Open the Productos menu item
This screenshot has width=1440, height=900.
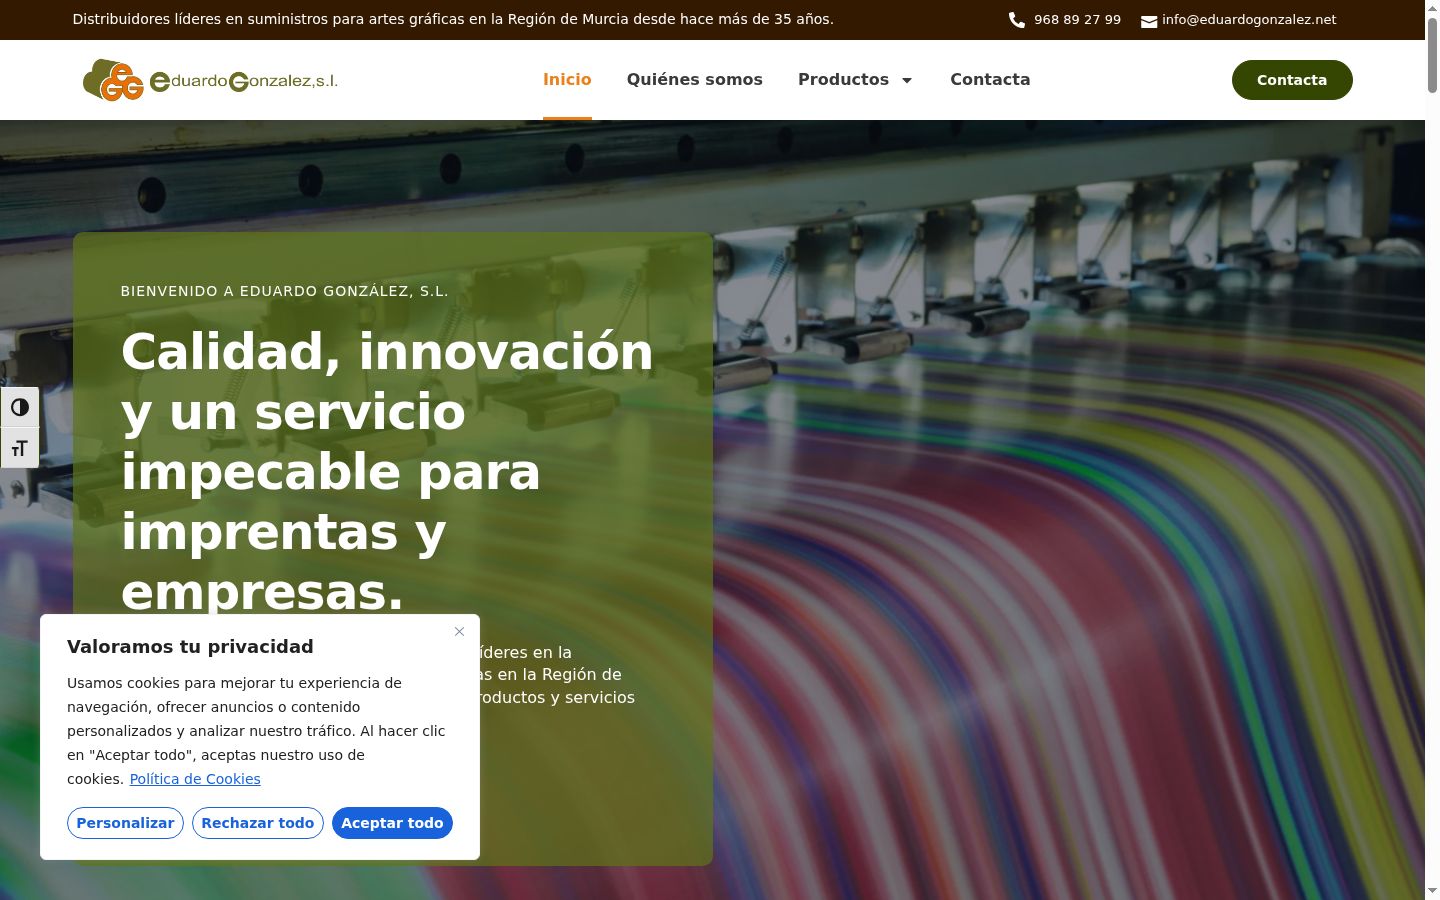click(843, 80)
